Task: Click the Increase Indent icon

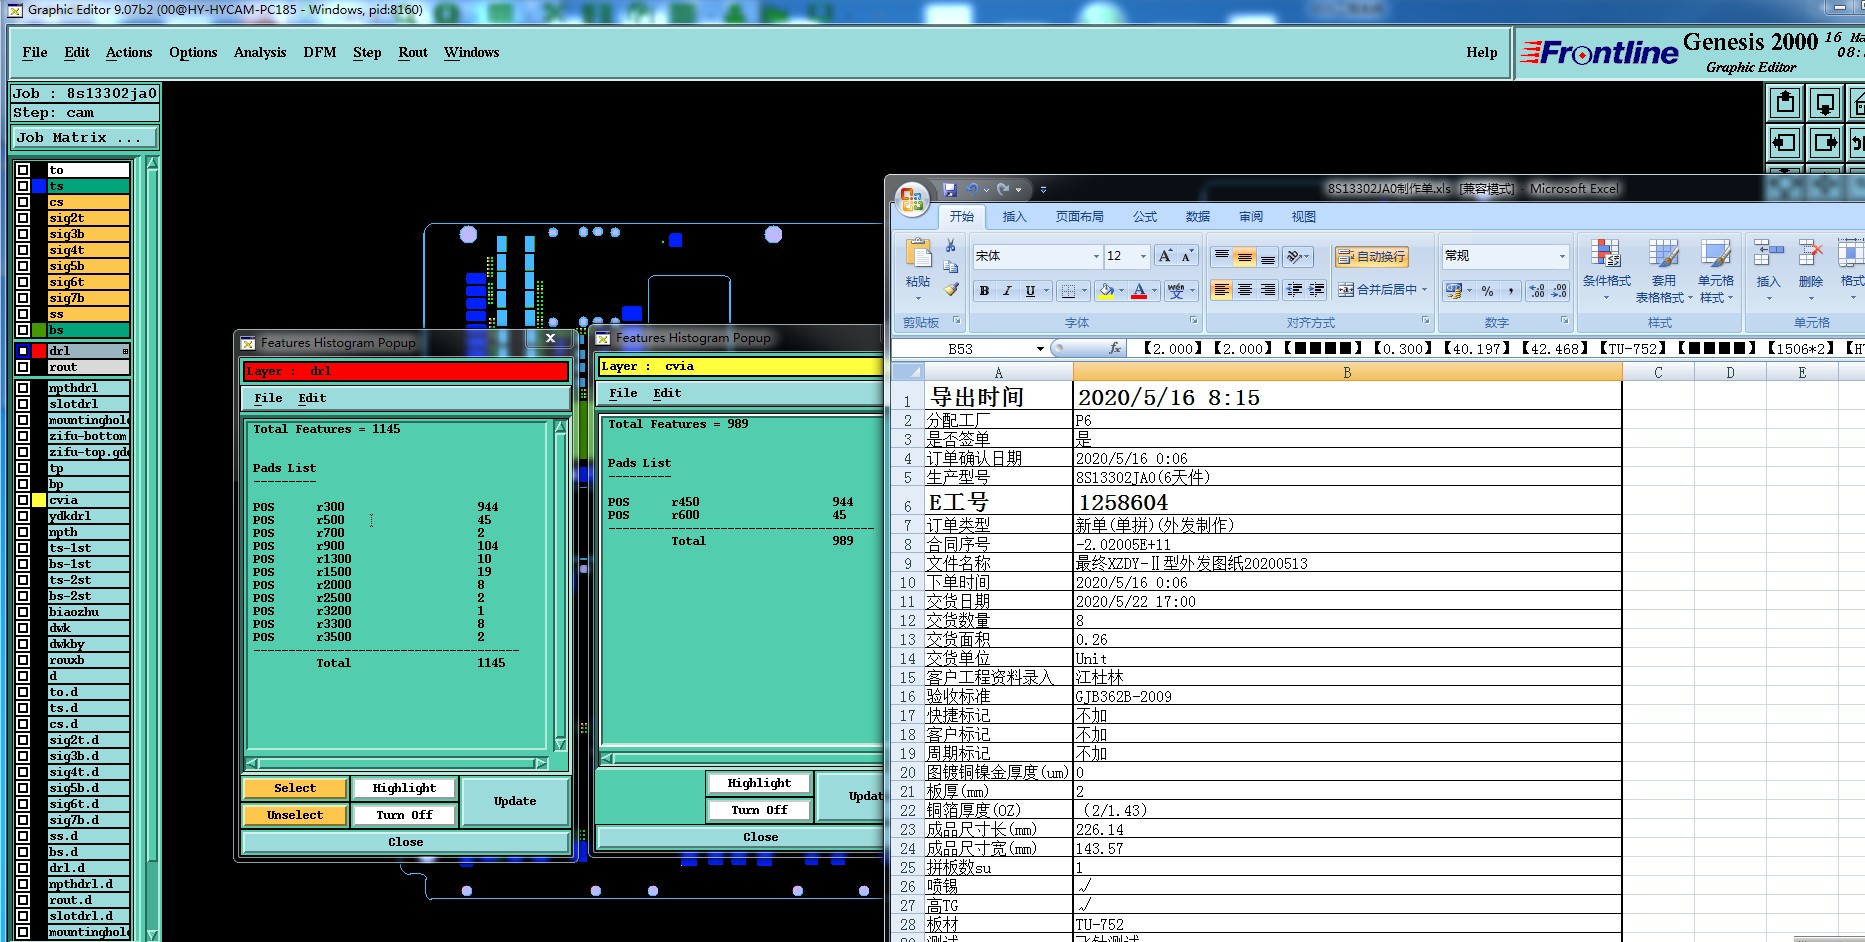Action: pyautogui.click(x=1317, y=290)
